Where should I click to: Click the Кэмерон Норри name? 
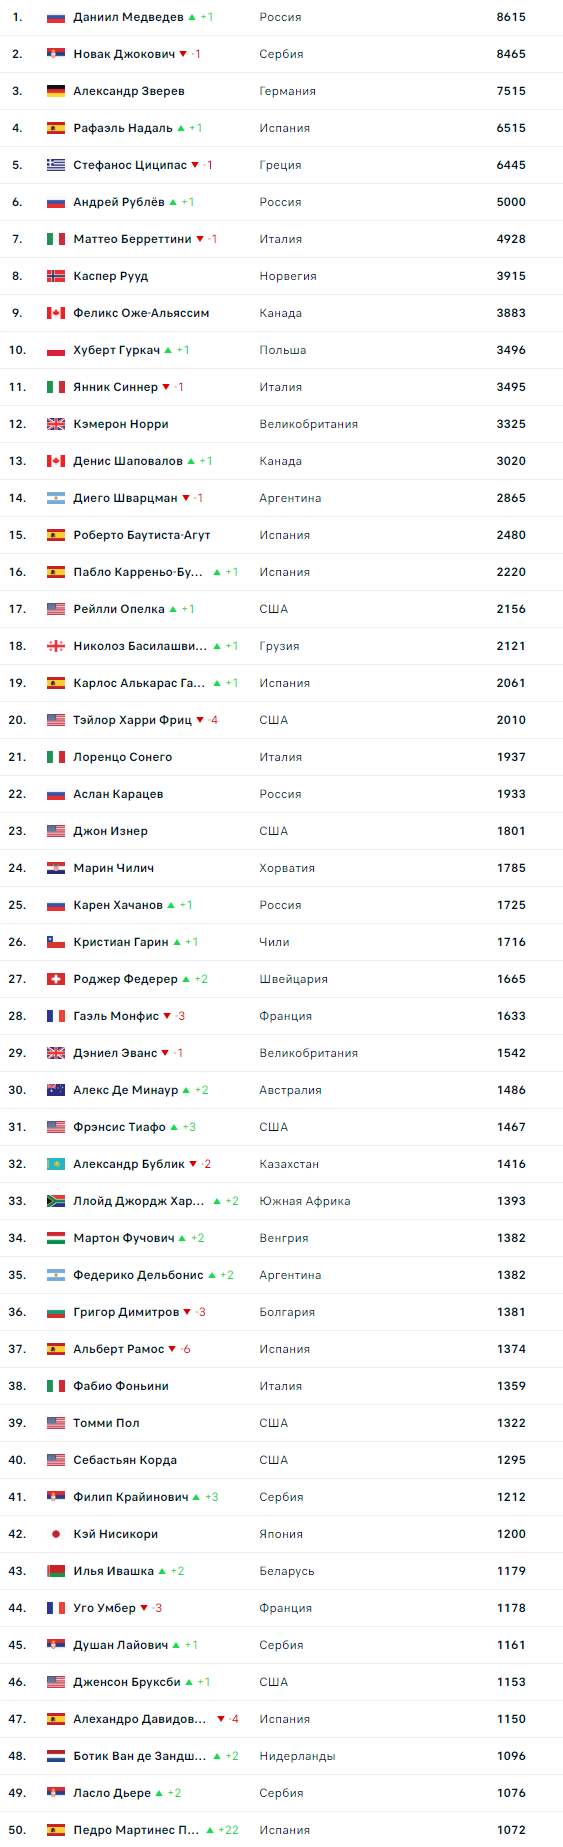[x=121, y=424]
